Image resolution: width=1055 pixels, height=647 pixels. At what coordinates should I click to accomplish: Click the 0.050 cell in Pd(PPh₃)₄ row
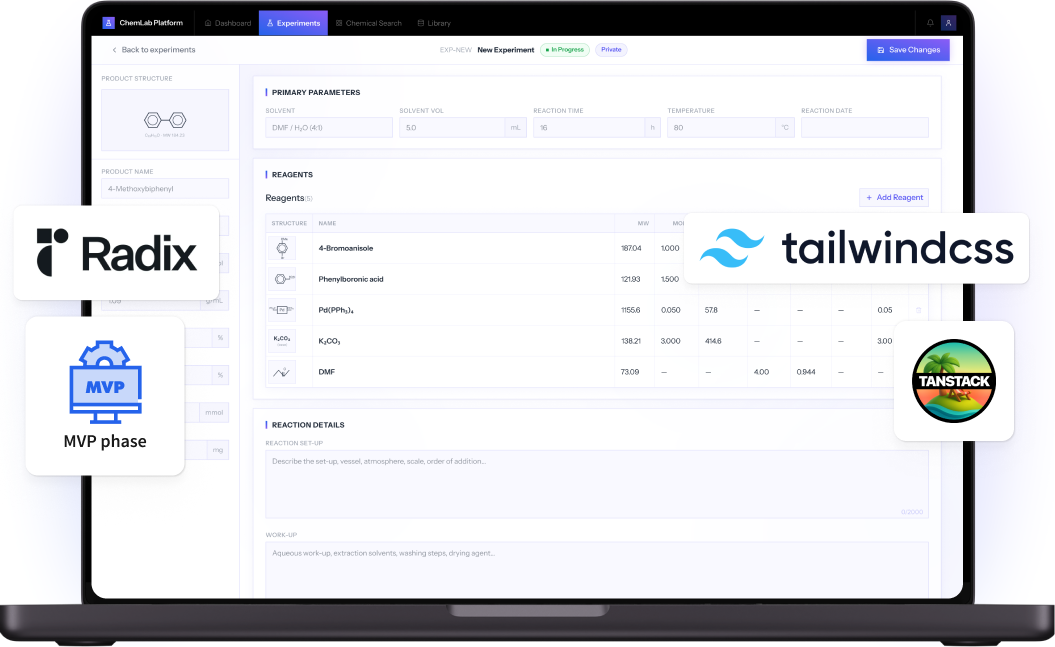coord(670,310)
